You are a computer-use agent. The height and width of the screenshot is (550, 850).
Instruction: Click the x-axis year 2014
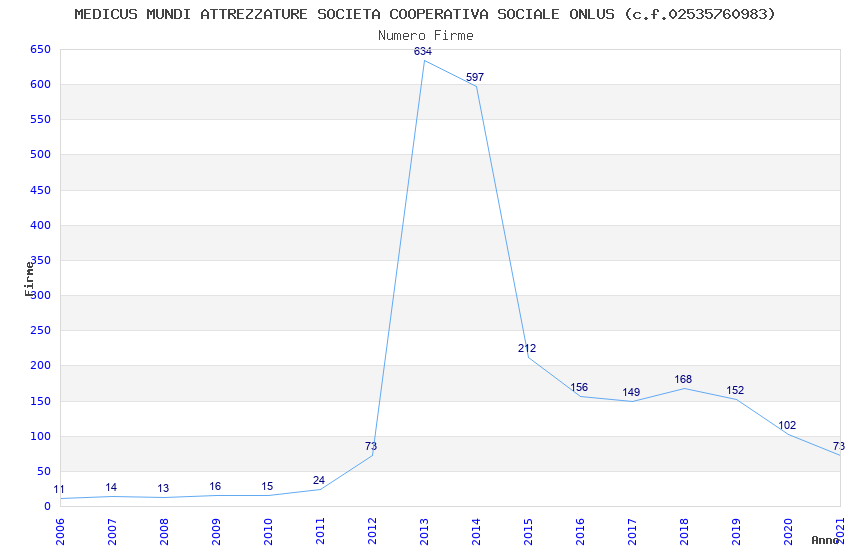(x=476, y=532)
